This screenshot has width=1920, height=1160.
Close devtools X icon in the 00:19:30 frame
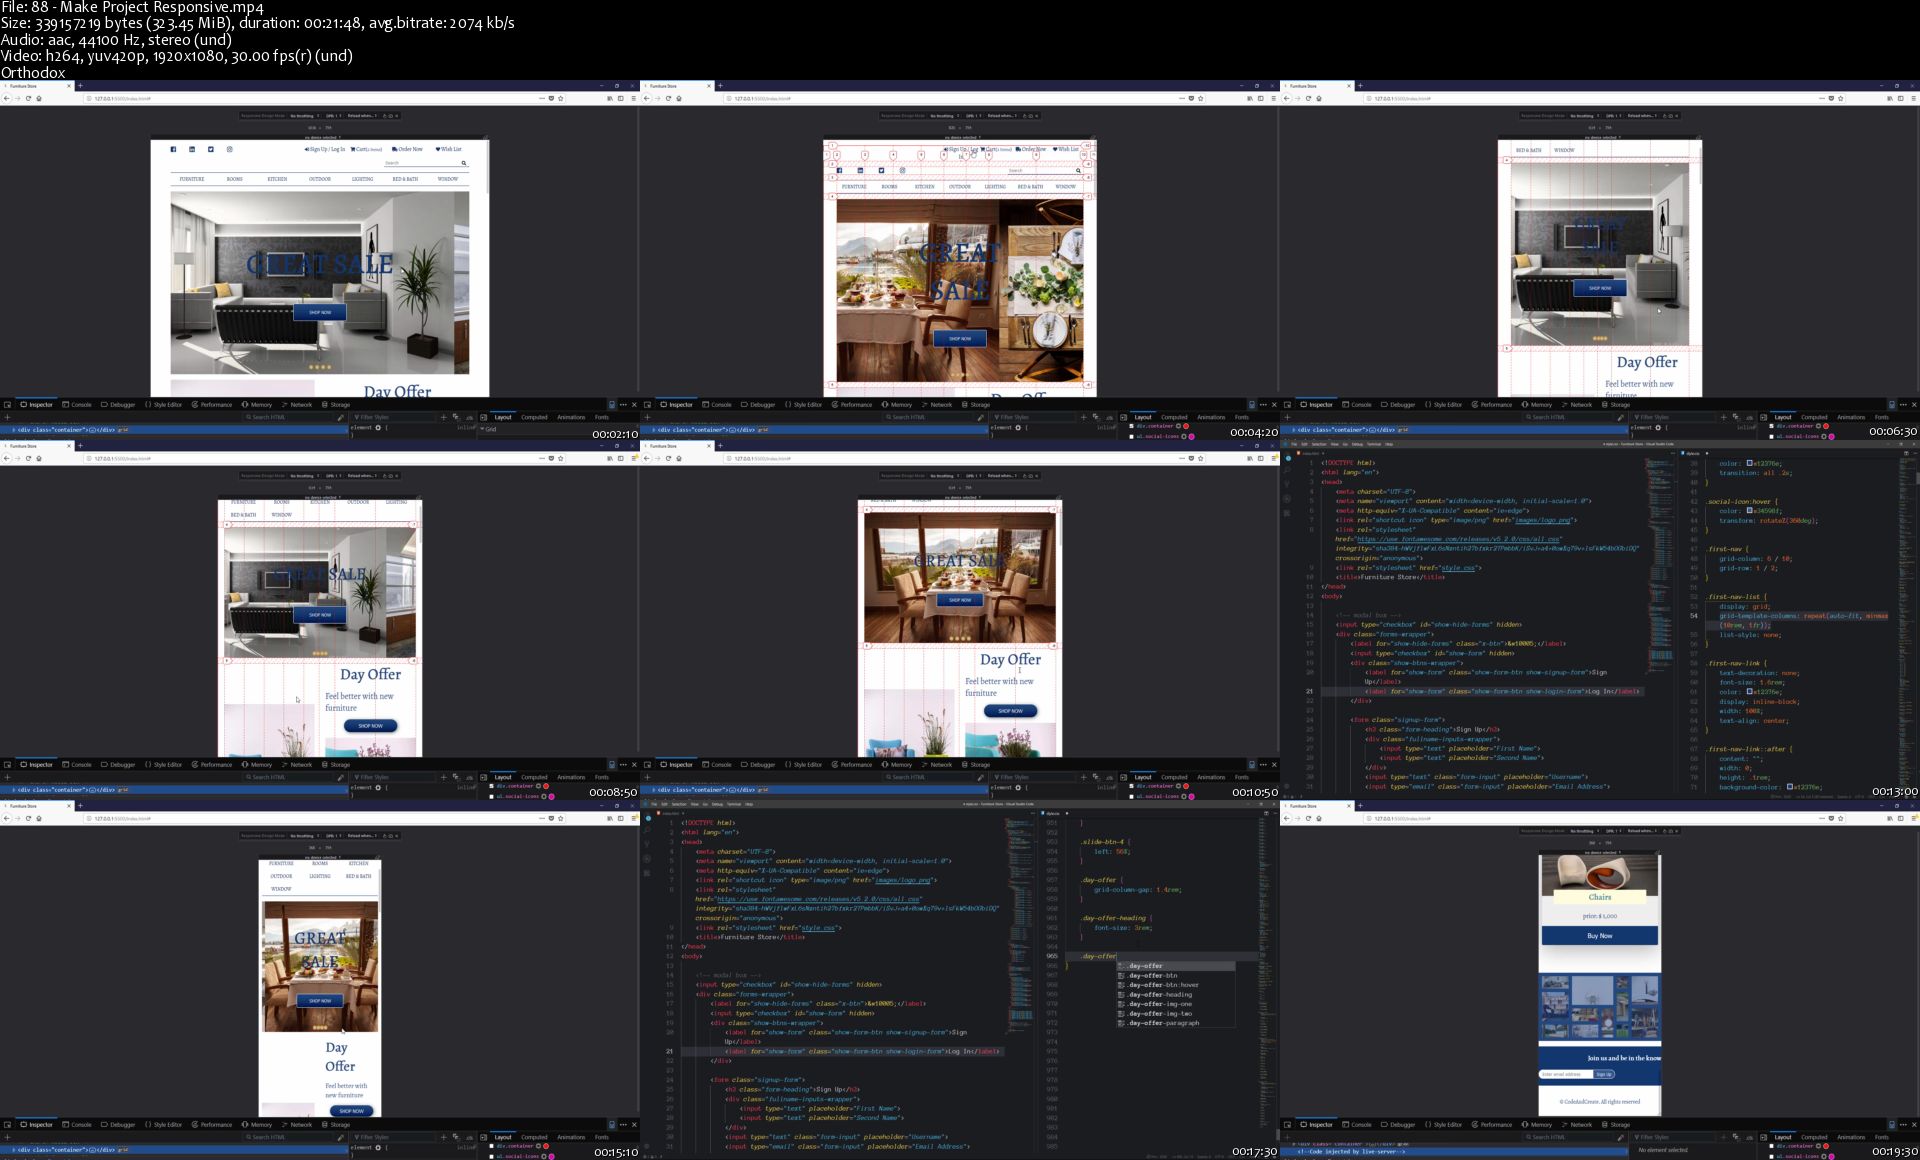click(x=1914, y=1124)
